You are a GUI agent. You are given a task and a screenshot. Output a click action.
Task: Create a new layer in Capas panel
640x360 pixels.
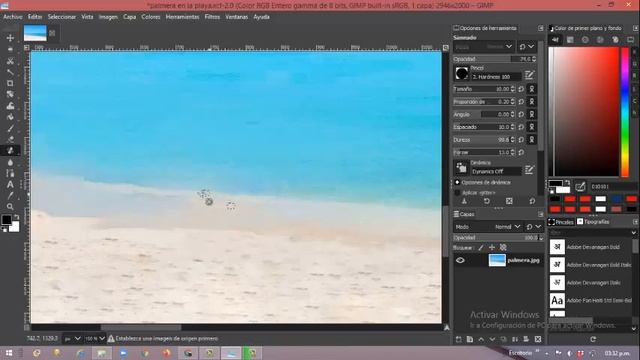tap(459, 339)
